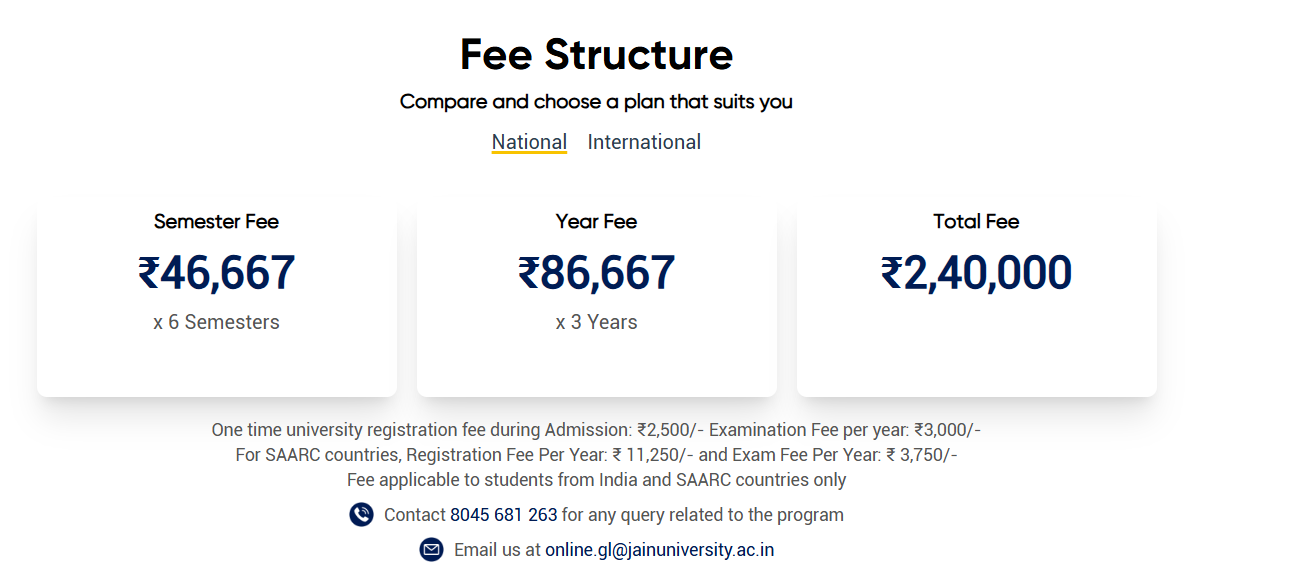Image resolution: width=1305 pixels, height=578 pixels.
Task: Click the 'Email us at' text
Action: 497,550
